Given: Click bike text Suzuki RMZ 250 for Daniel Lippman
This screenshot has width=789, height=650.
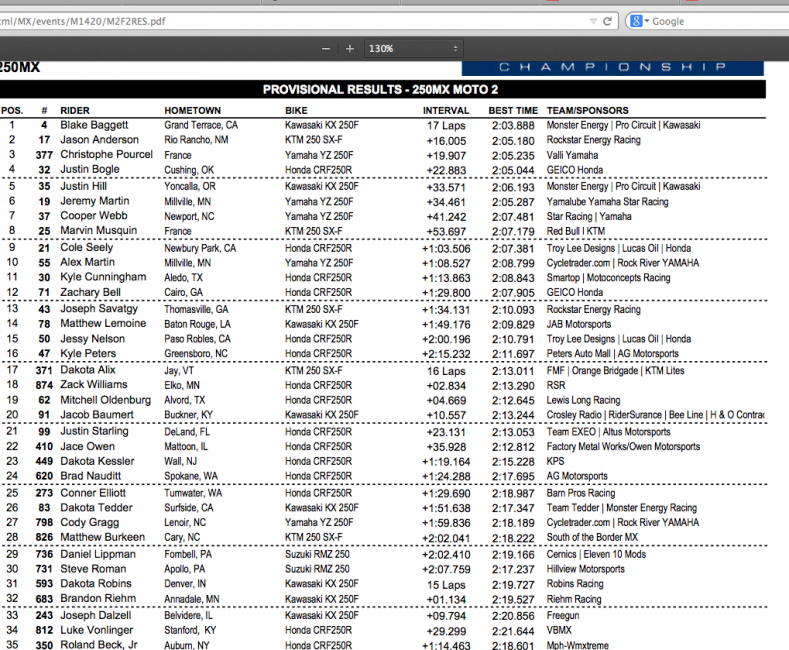Looking at the screenshot, I should (317, 554).
